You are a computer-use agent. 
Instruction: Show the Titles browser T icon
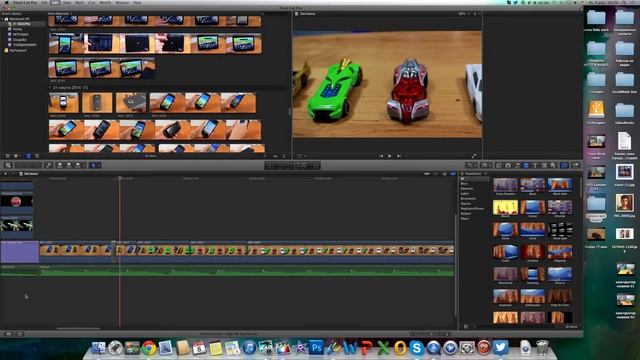[x=535, y=165]
